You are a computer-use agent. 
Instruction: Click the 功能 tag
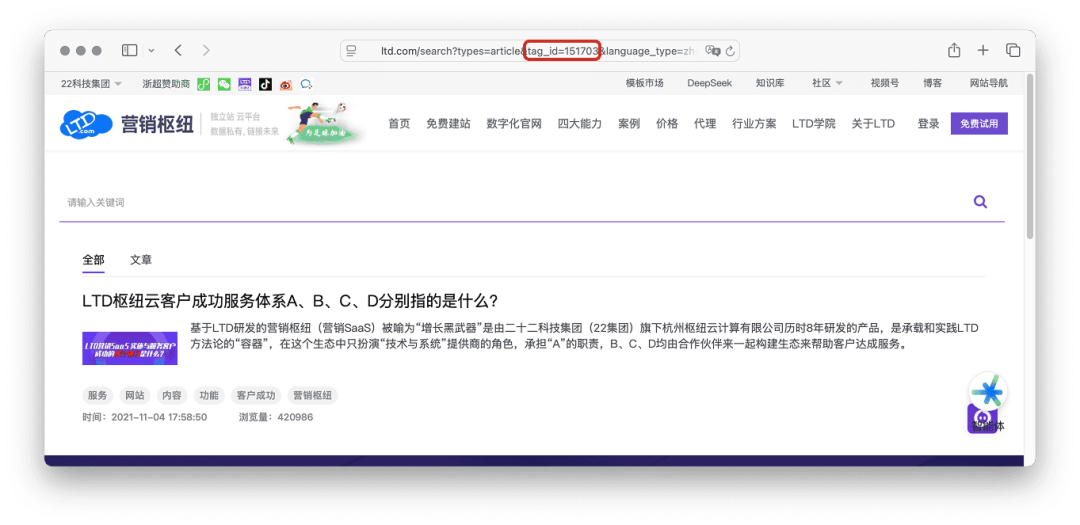click(209, 395)
